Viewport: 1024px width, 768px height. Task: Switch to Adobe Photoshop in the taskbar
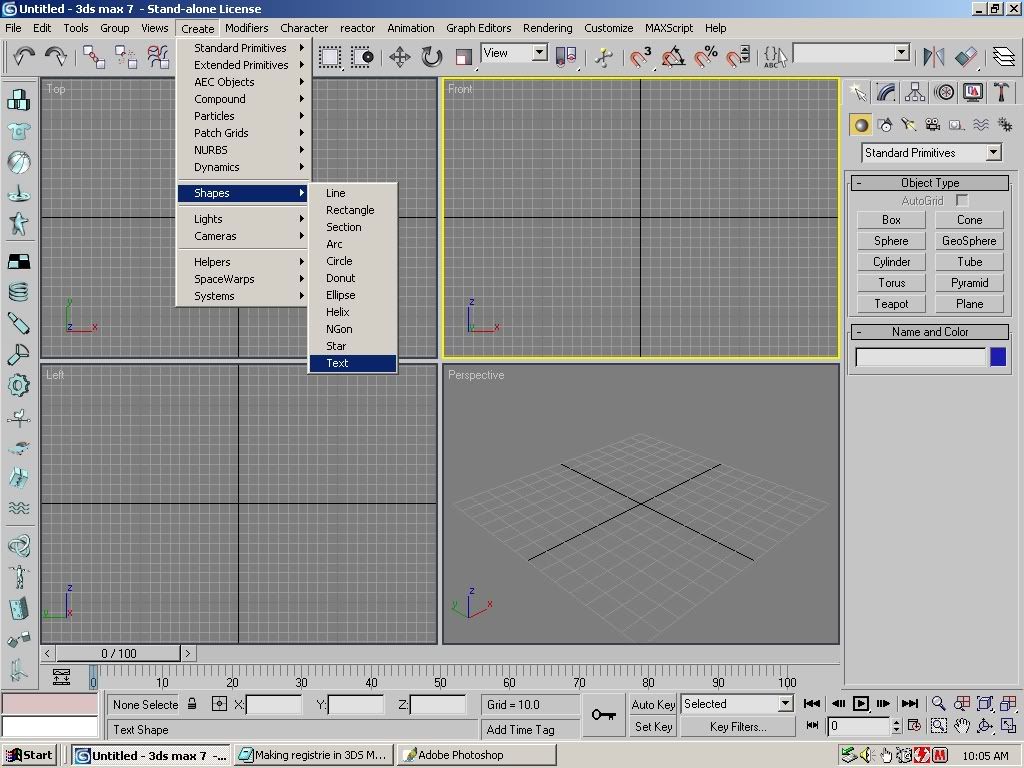point(477,755)
